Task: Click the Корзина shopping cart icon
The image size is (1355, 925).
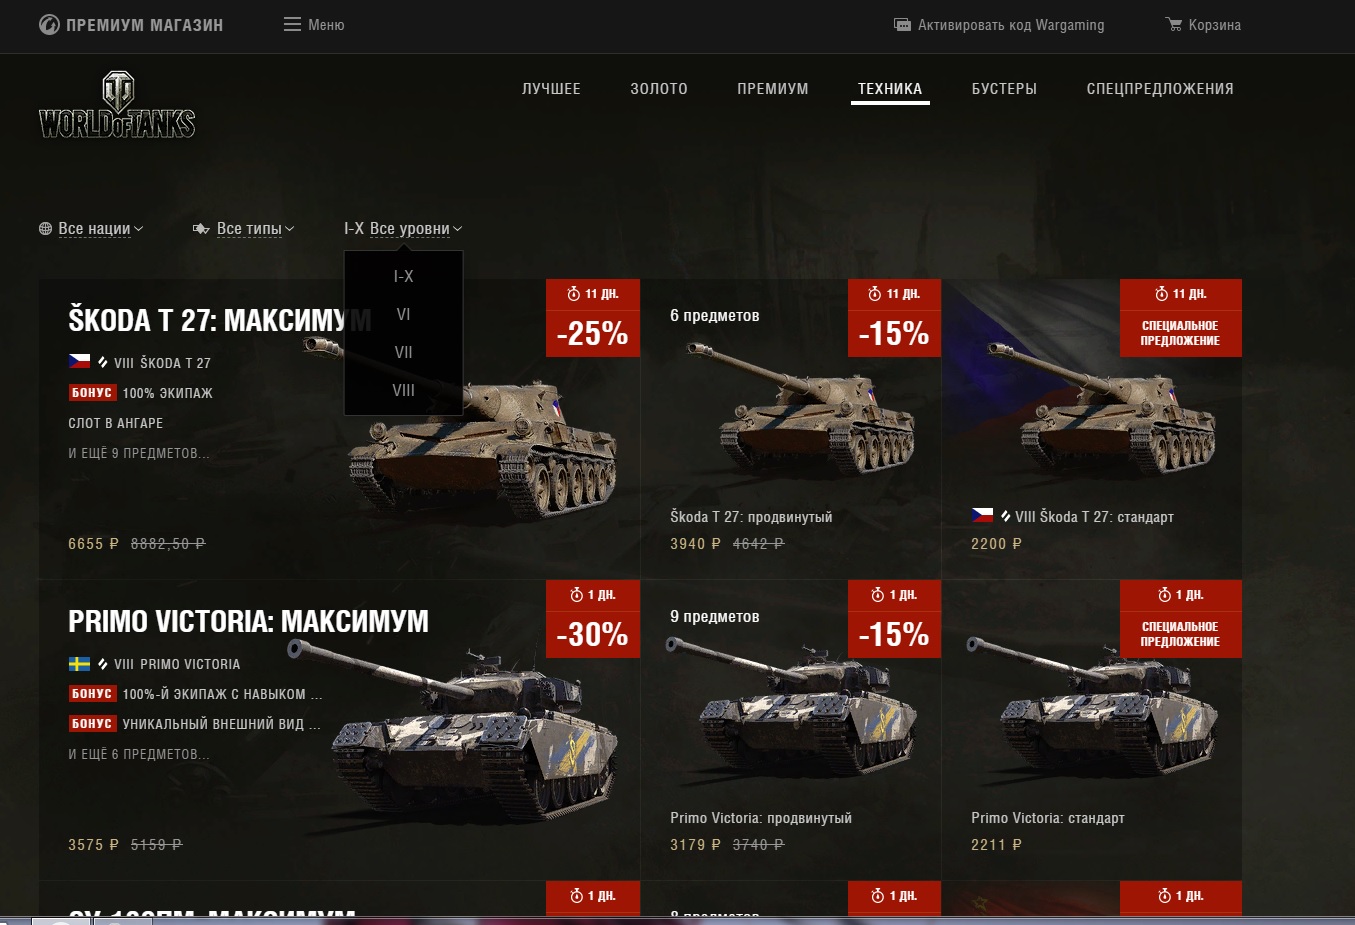Action: coord(1174,25)
